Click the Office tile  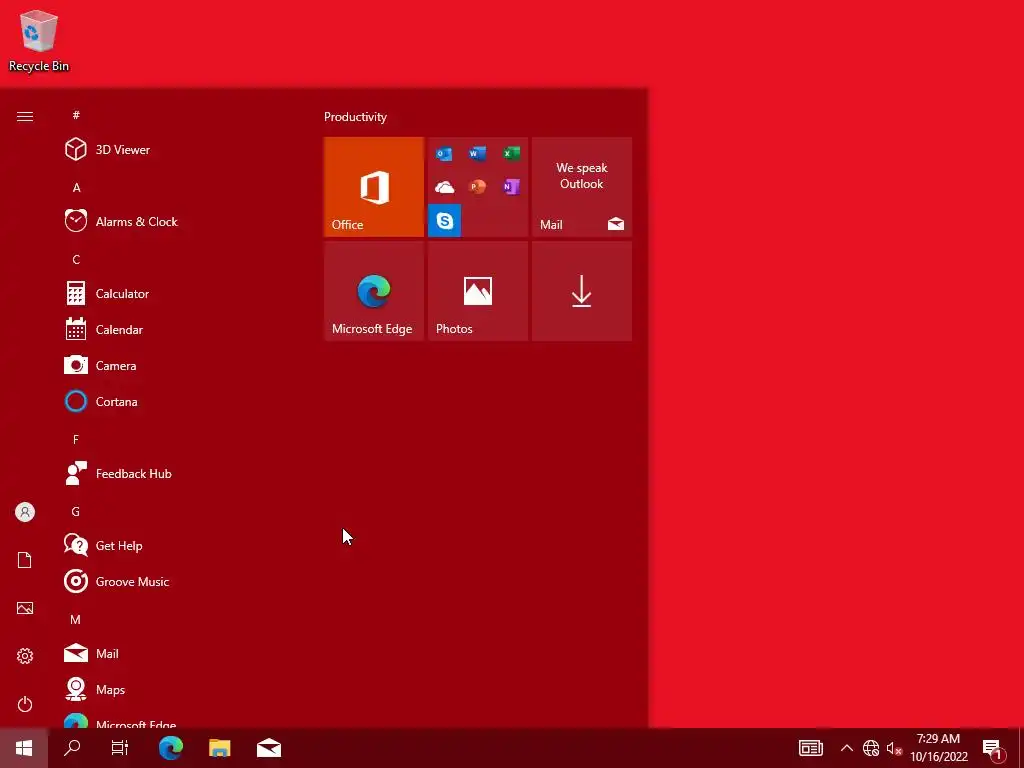pos(374,187)
